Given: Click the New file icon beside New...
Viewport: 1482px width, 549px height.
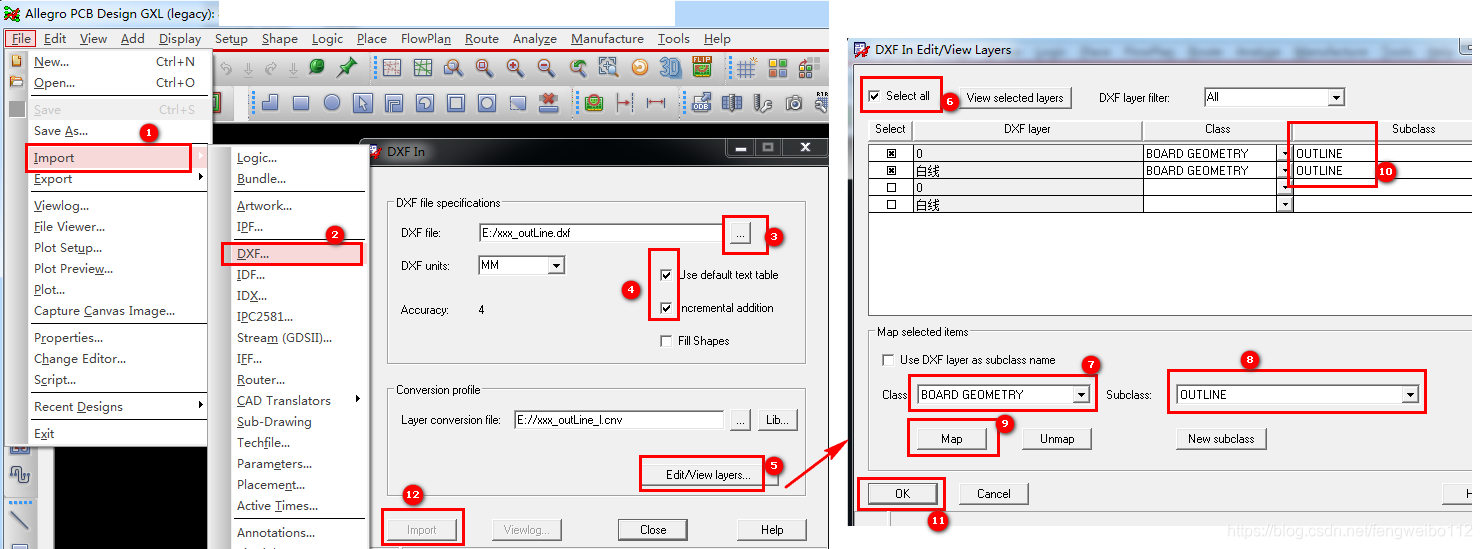Looking at the screenshot, I should pyautogui.click(x=16, y=61).
